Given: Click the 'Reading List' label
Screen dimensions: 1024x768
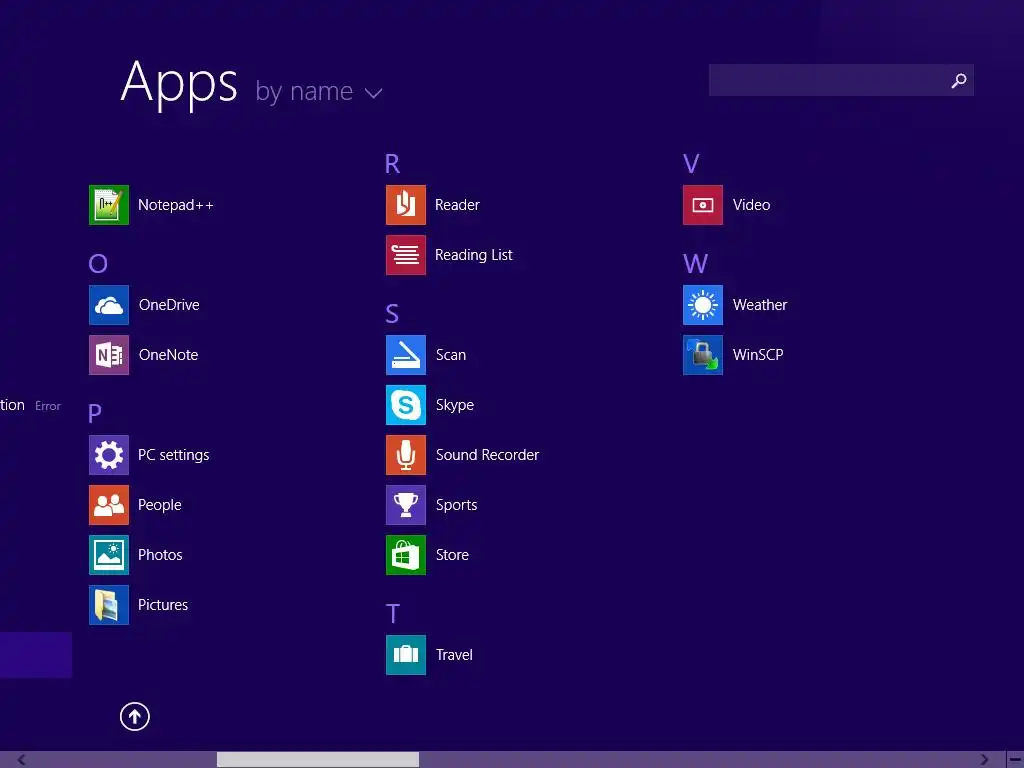Looking at the screenshot, I should pyautogui.click(x=473, y=255).
